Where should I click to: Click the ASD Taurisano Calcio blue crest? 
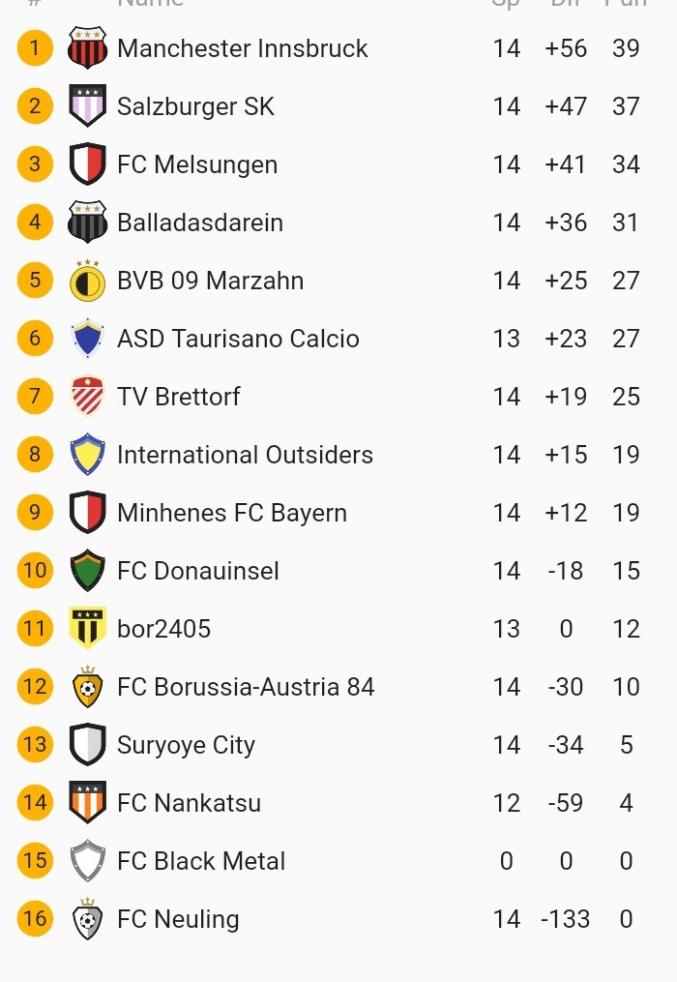click(x=88, y=339)
